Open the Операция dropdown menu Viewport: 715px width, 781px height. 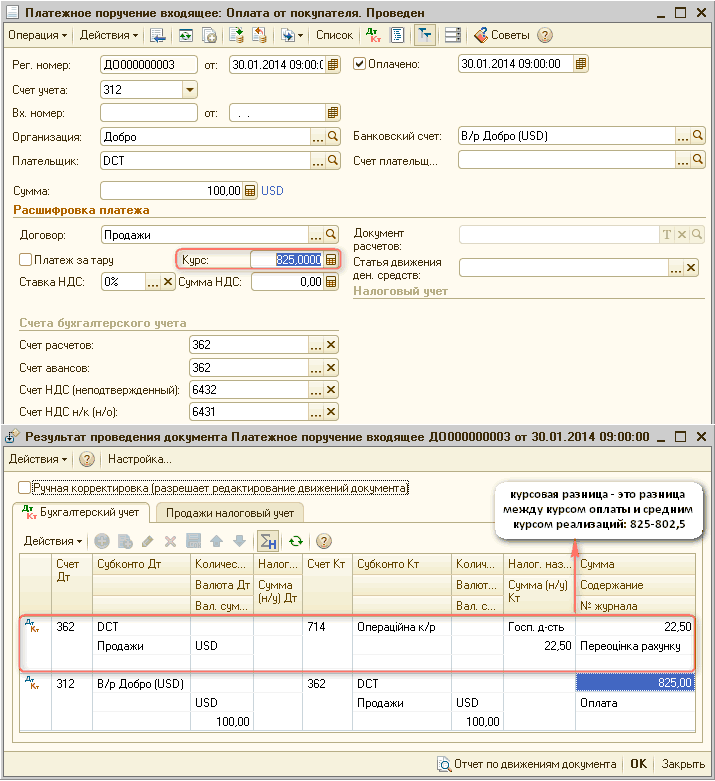(x=38, y=35)
